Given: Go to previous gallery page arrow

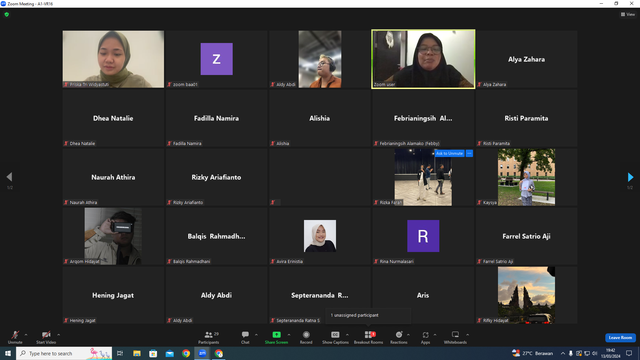Looking at the screenshot, I should (9, 177).
